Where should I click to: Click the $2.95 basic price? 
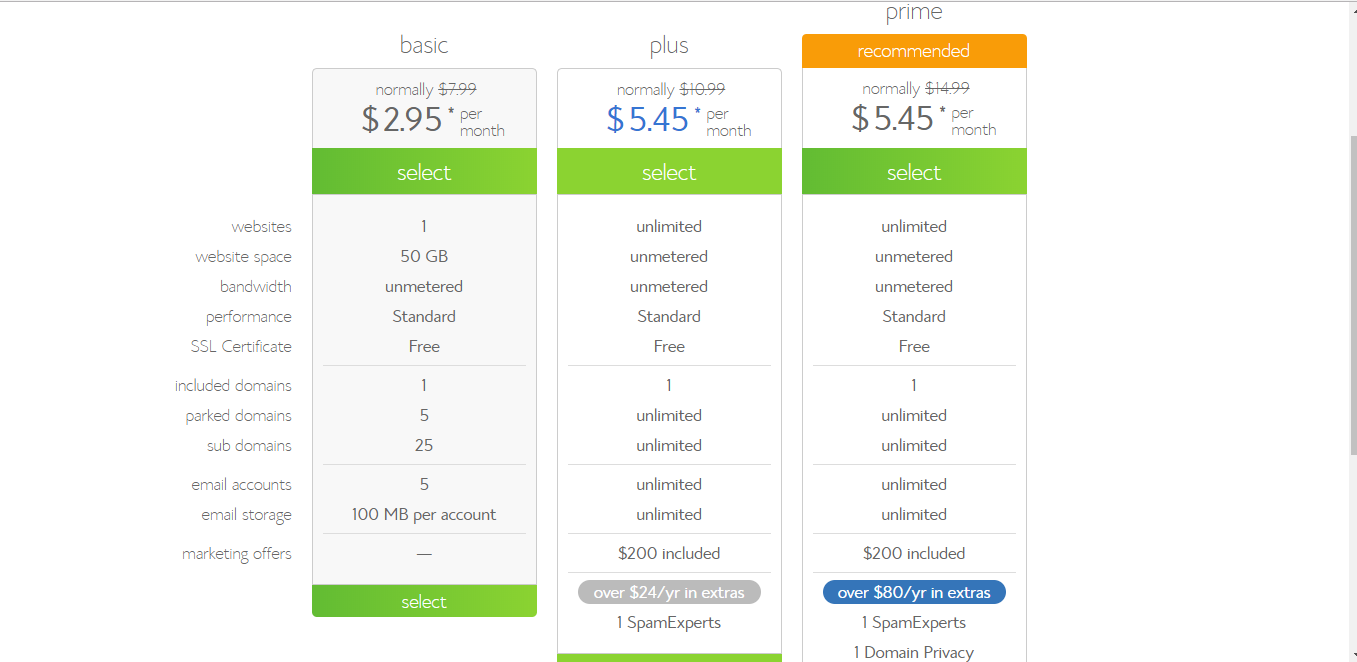(x=402, y=119)
